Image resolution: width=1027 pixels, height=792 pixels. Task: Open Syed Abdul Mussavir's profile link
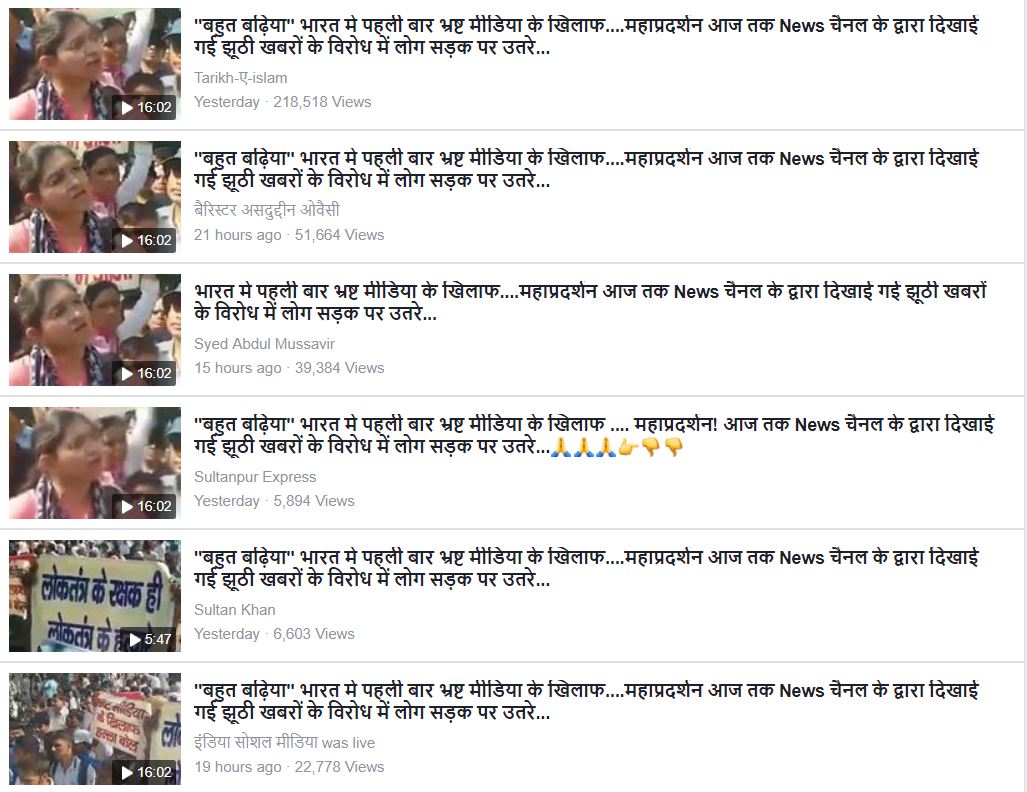pyautogui.click(x=264, y=344)
